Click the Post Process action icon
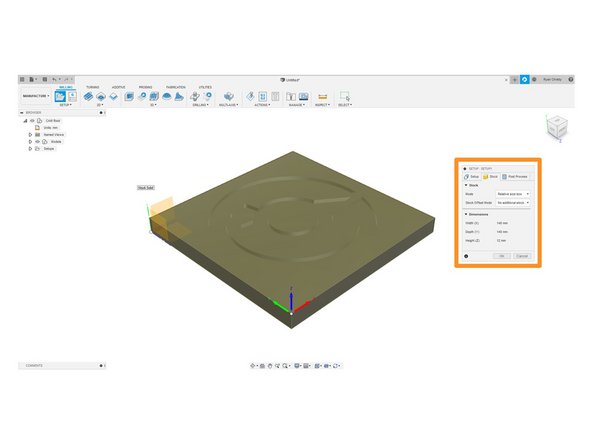The height and width of the screenshot is (444, 592). 263,96
